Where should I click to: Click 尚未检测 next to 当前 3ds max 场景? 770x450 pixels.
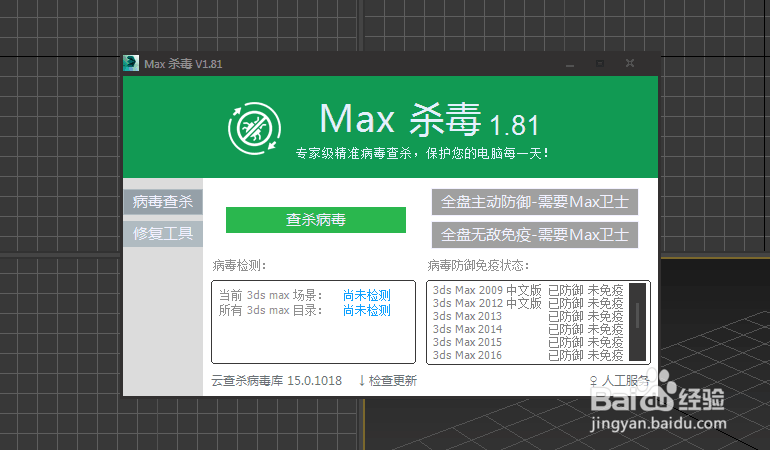[367, 295]
